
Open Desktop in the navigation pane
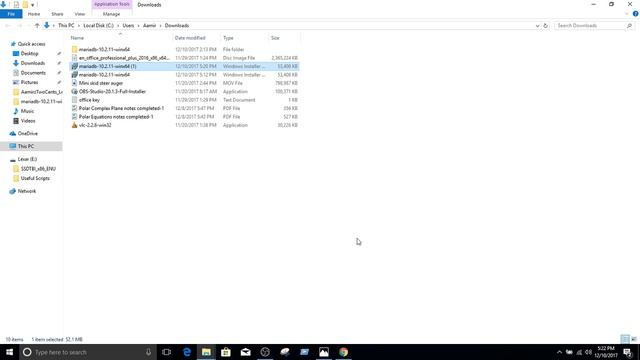click(29, 53)
